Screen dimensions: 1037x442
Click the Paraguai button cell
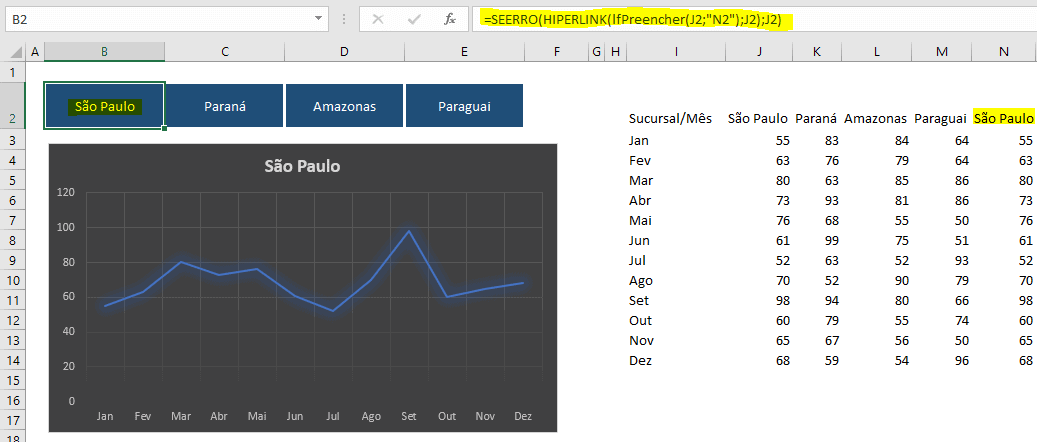(464, 105)
